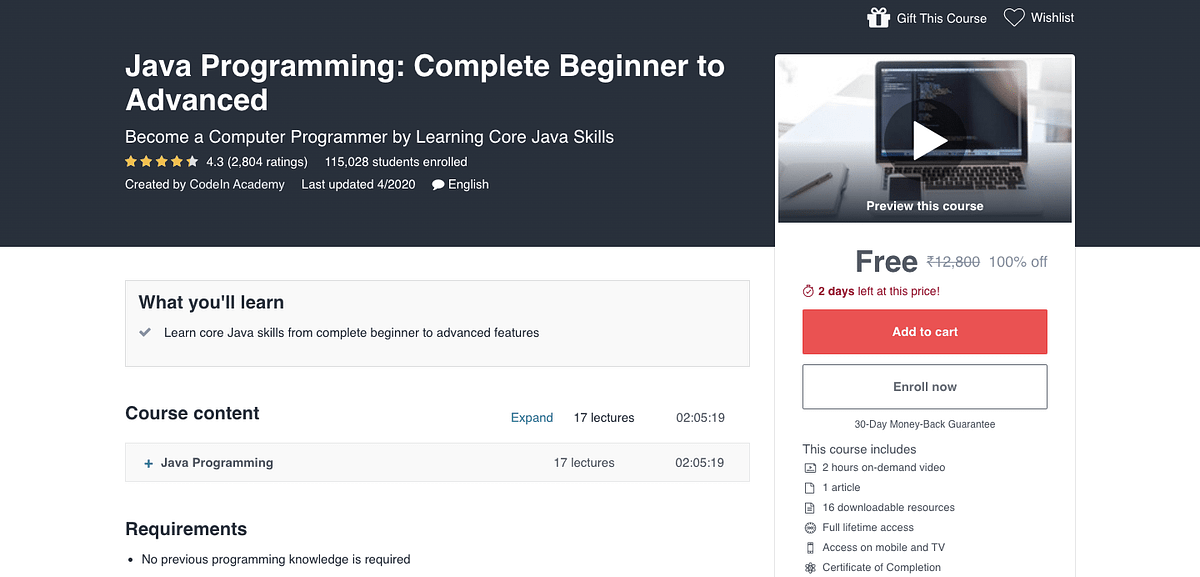The height and width of the screenshot is (577, 1200).
Task: Click the Full lifetime access infinity icon
Action: pyautogui.click(x=809, y=527)
